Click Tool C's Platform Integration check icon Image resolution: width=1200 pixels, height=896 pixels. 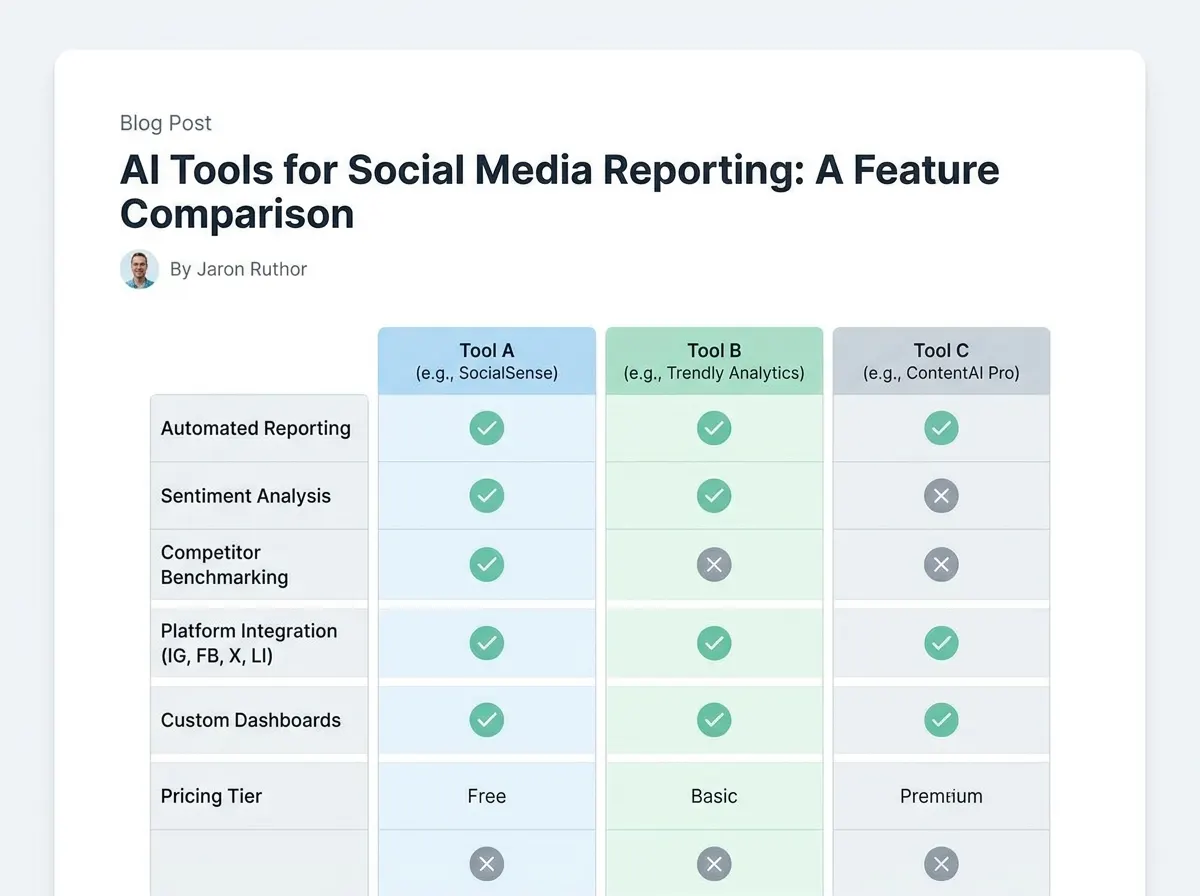941,642
